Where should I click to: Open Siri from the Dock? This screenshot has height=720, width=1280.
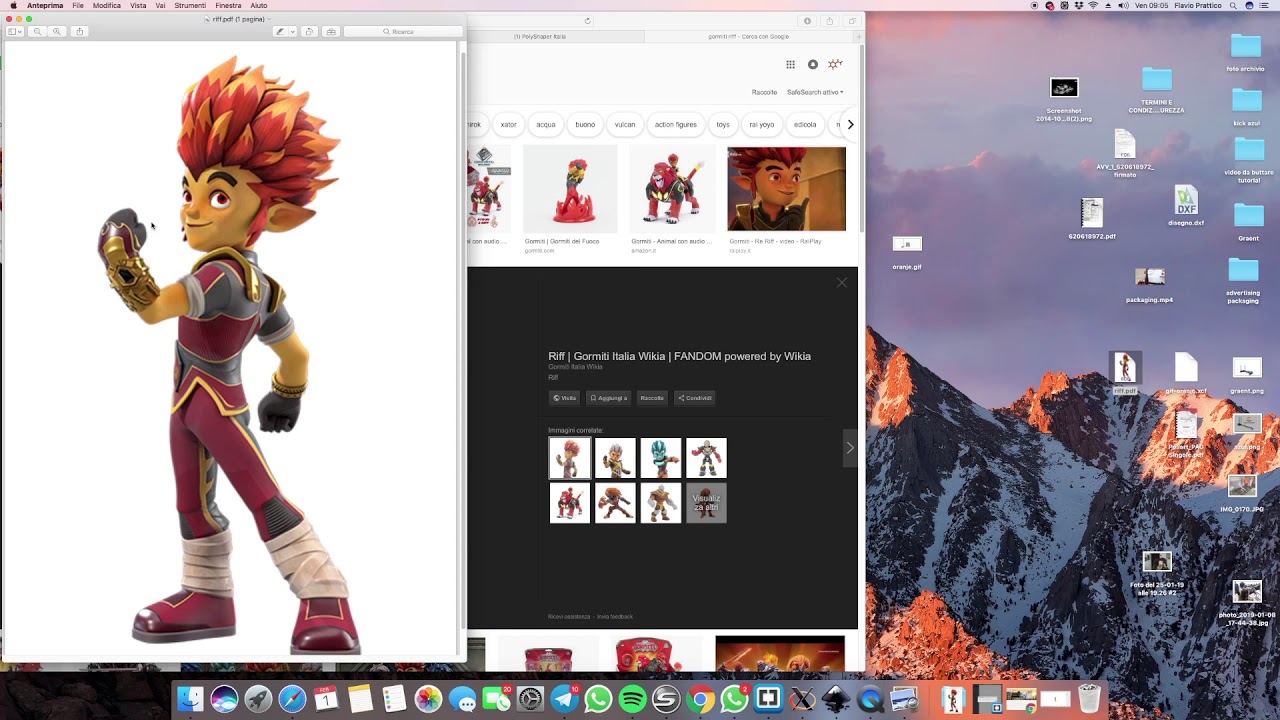pos(224,699)
